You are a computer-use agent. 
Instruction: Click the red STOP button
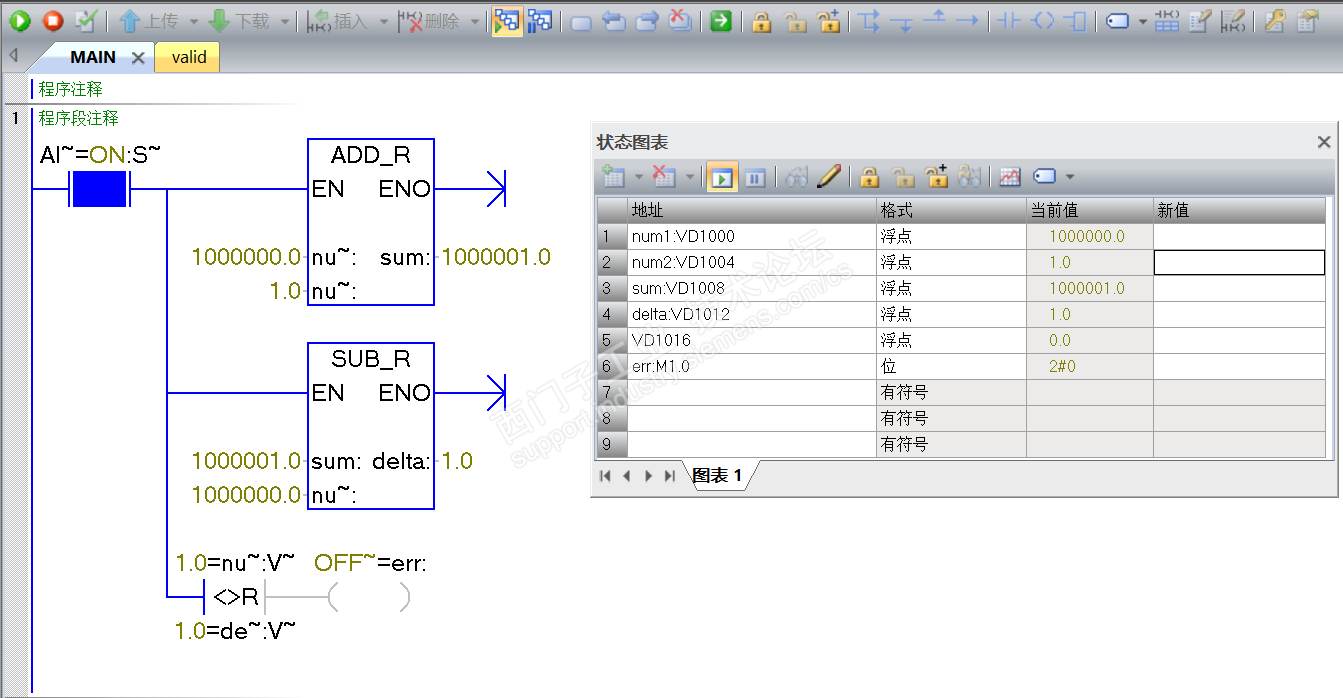(x=53, y=21)
